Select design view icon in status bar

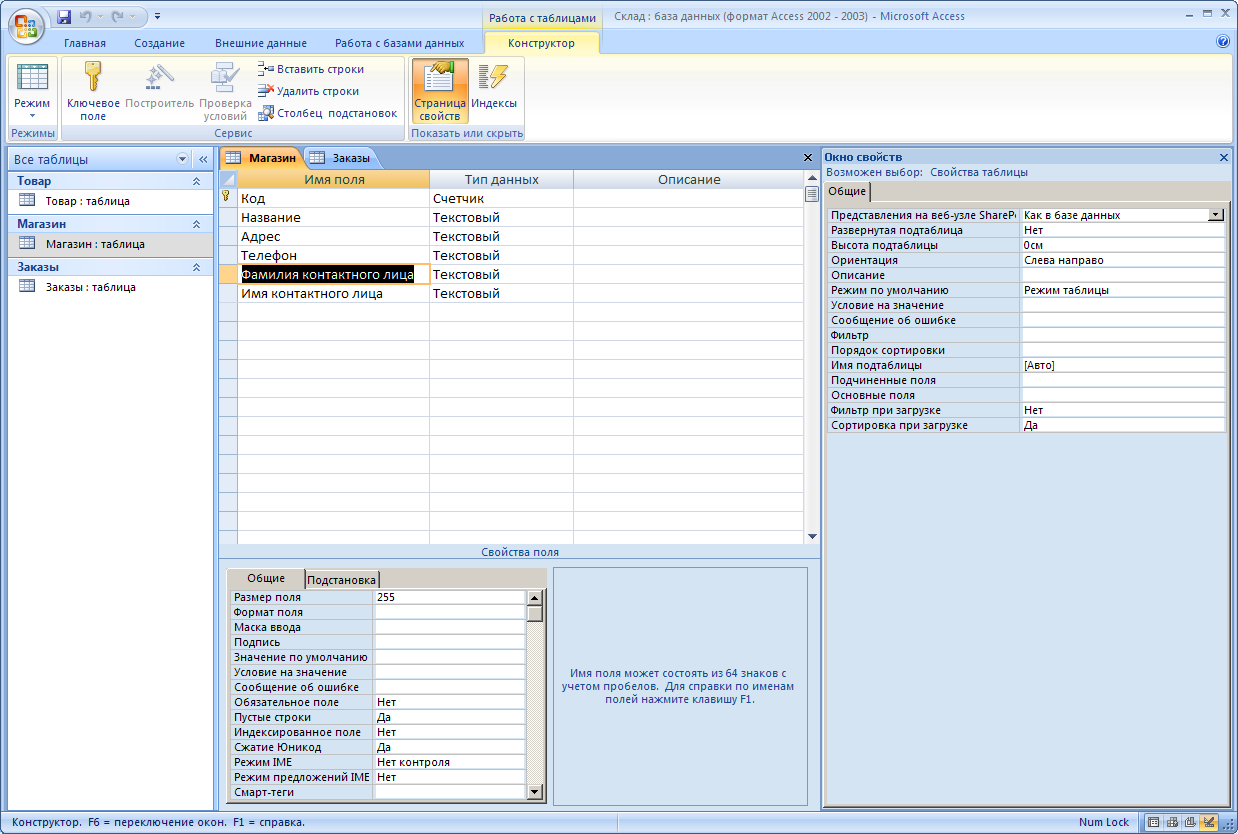coord(1208,822)
